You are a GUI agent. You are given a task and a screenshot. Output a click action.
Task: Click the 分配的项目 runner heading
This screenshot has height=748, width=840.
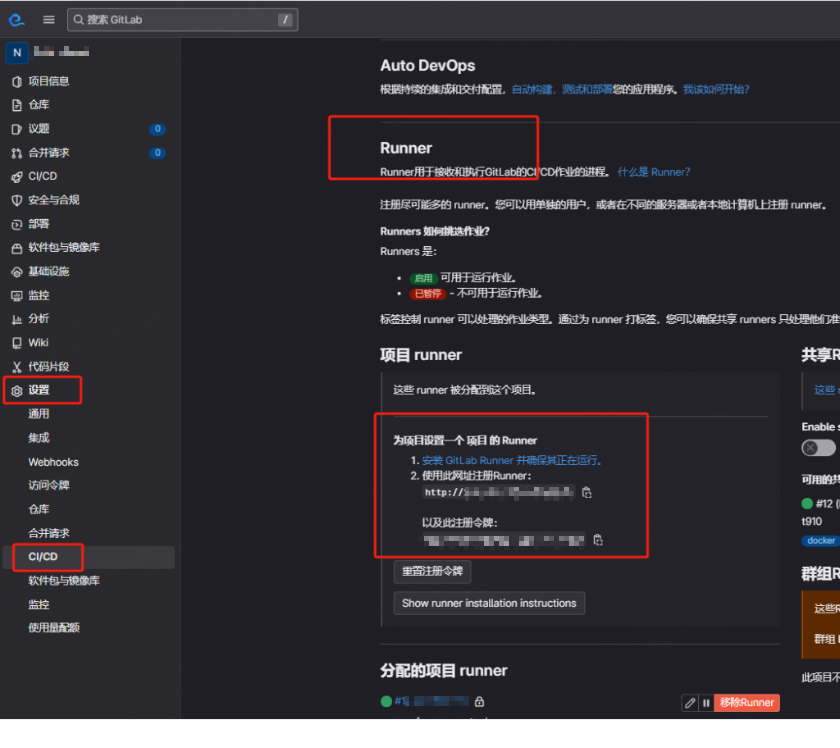444,671
